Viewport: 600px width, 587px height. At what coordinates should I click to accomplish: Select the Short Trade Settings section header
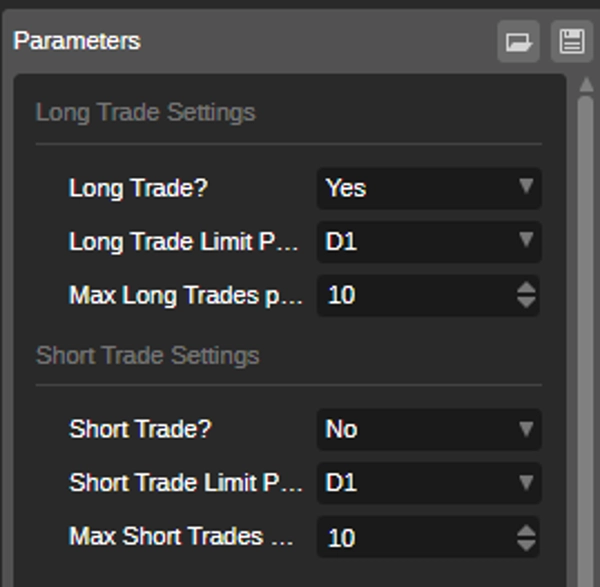coord(148,355)
